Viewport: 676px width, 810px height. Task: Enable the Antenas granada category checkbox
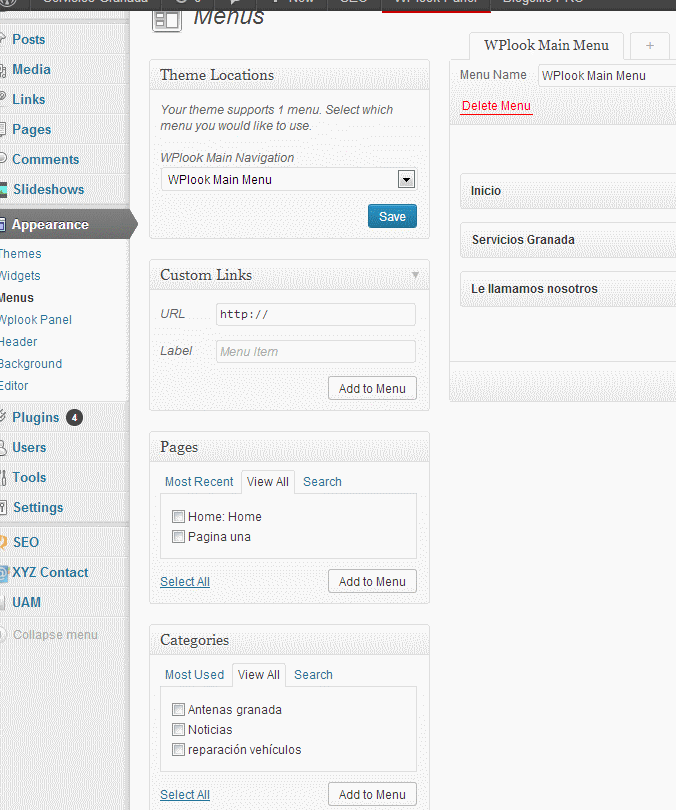(x=178, y=710)
